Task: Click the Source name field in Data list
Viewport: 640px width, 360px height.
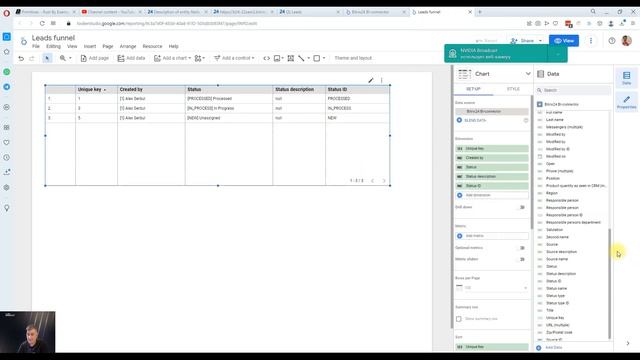Action: coord(557,259)
